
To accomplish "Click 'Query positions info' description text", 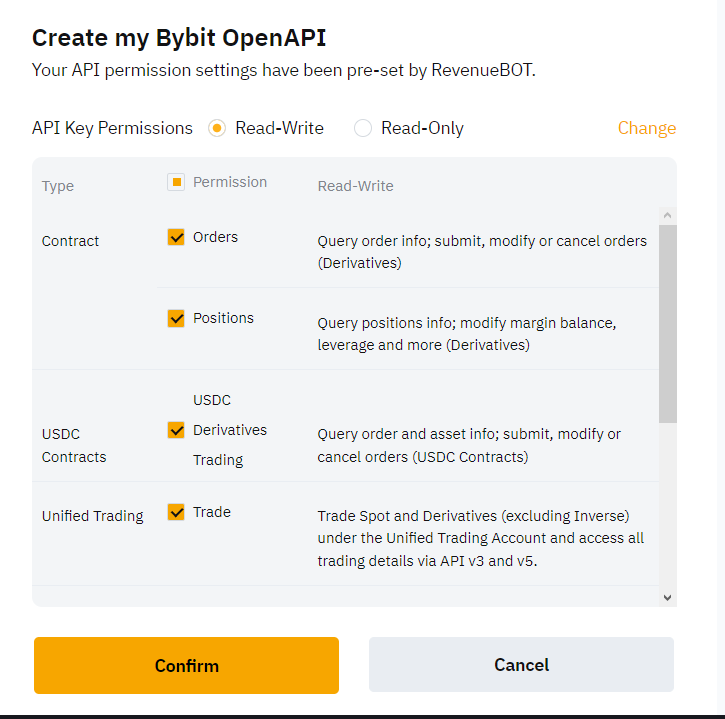I will (x=467, y=334).
